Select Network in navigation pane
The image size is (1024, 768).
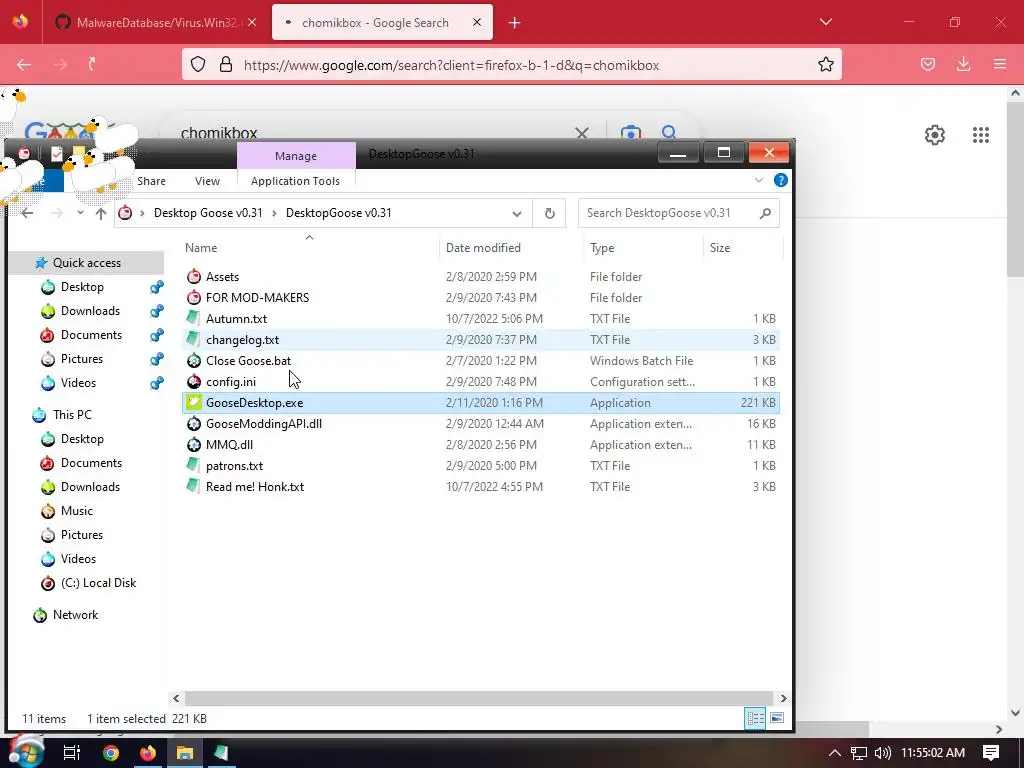(75, 615)
